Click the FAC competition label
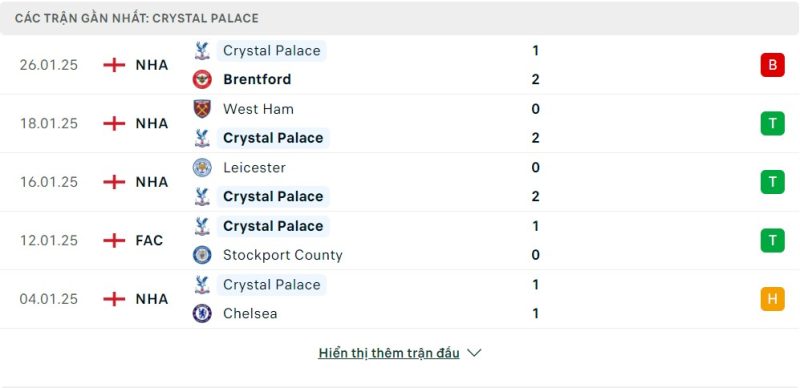800x388 pixels. [x=149, y=240]
